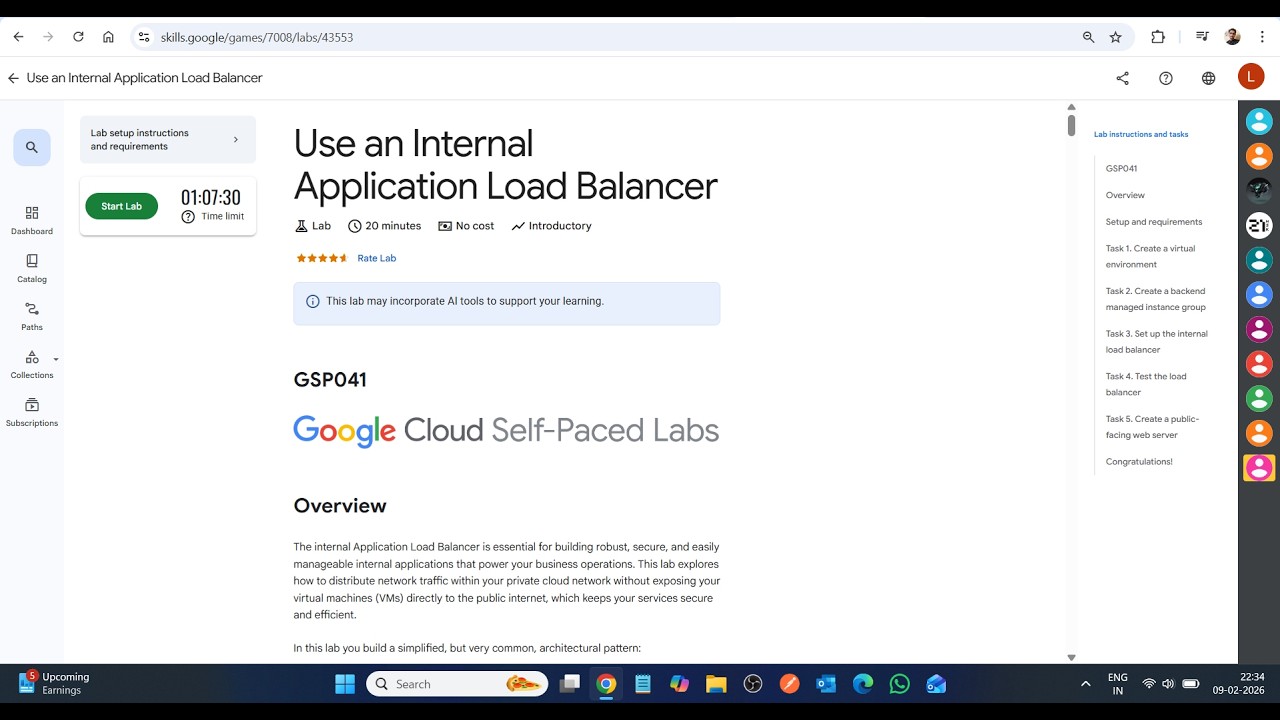
Task: Jump to Task 2 backend managed instance group
Action: pyautogui.click(x=1156, y=299)
